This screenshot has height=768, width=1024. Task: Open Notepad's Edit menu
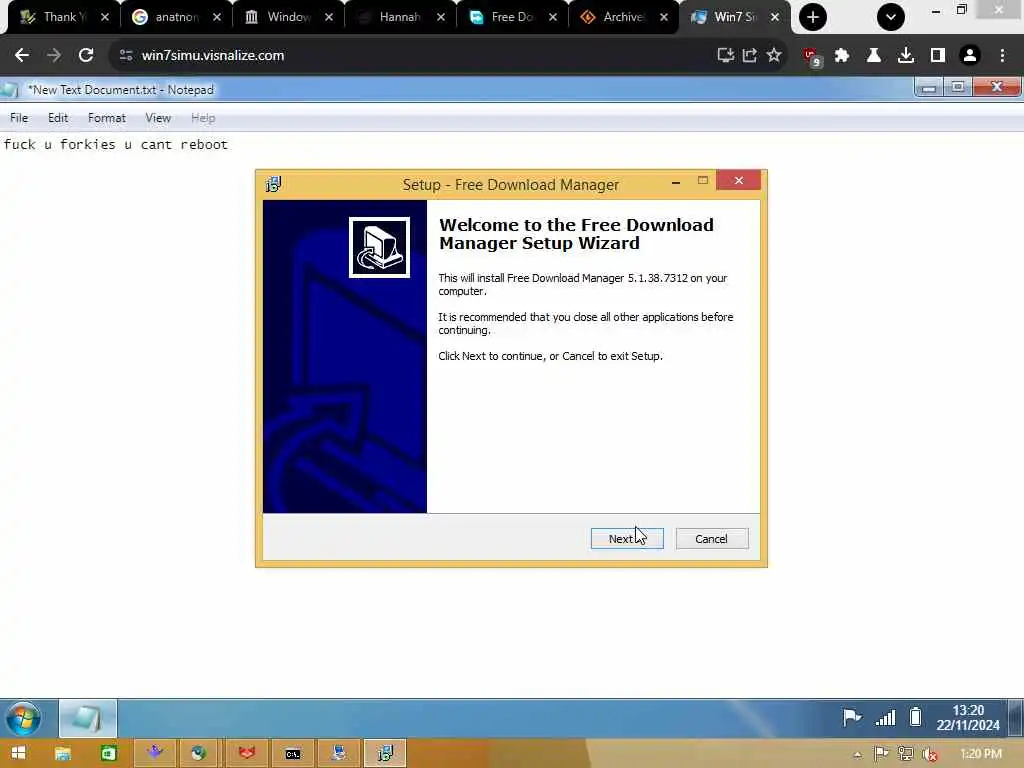coord(57,118)
